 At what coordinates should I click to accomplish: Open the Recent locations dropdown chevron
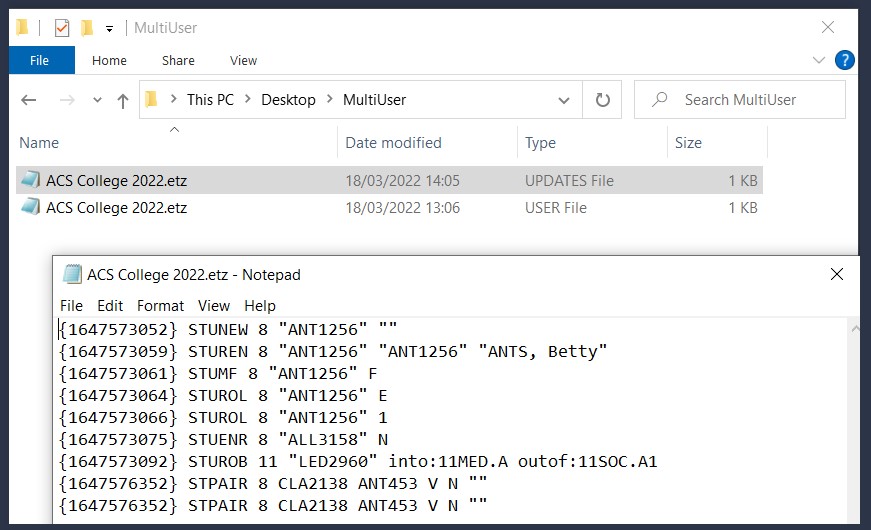click(x=97, y=100)
